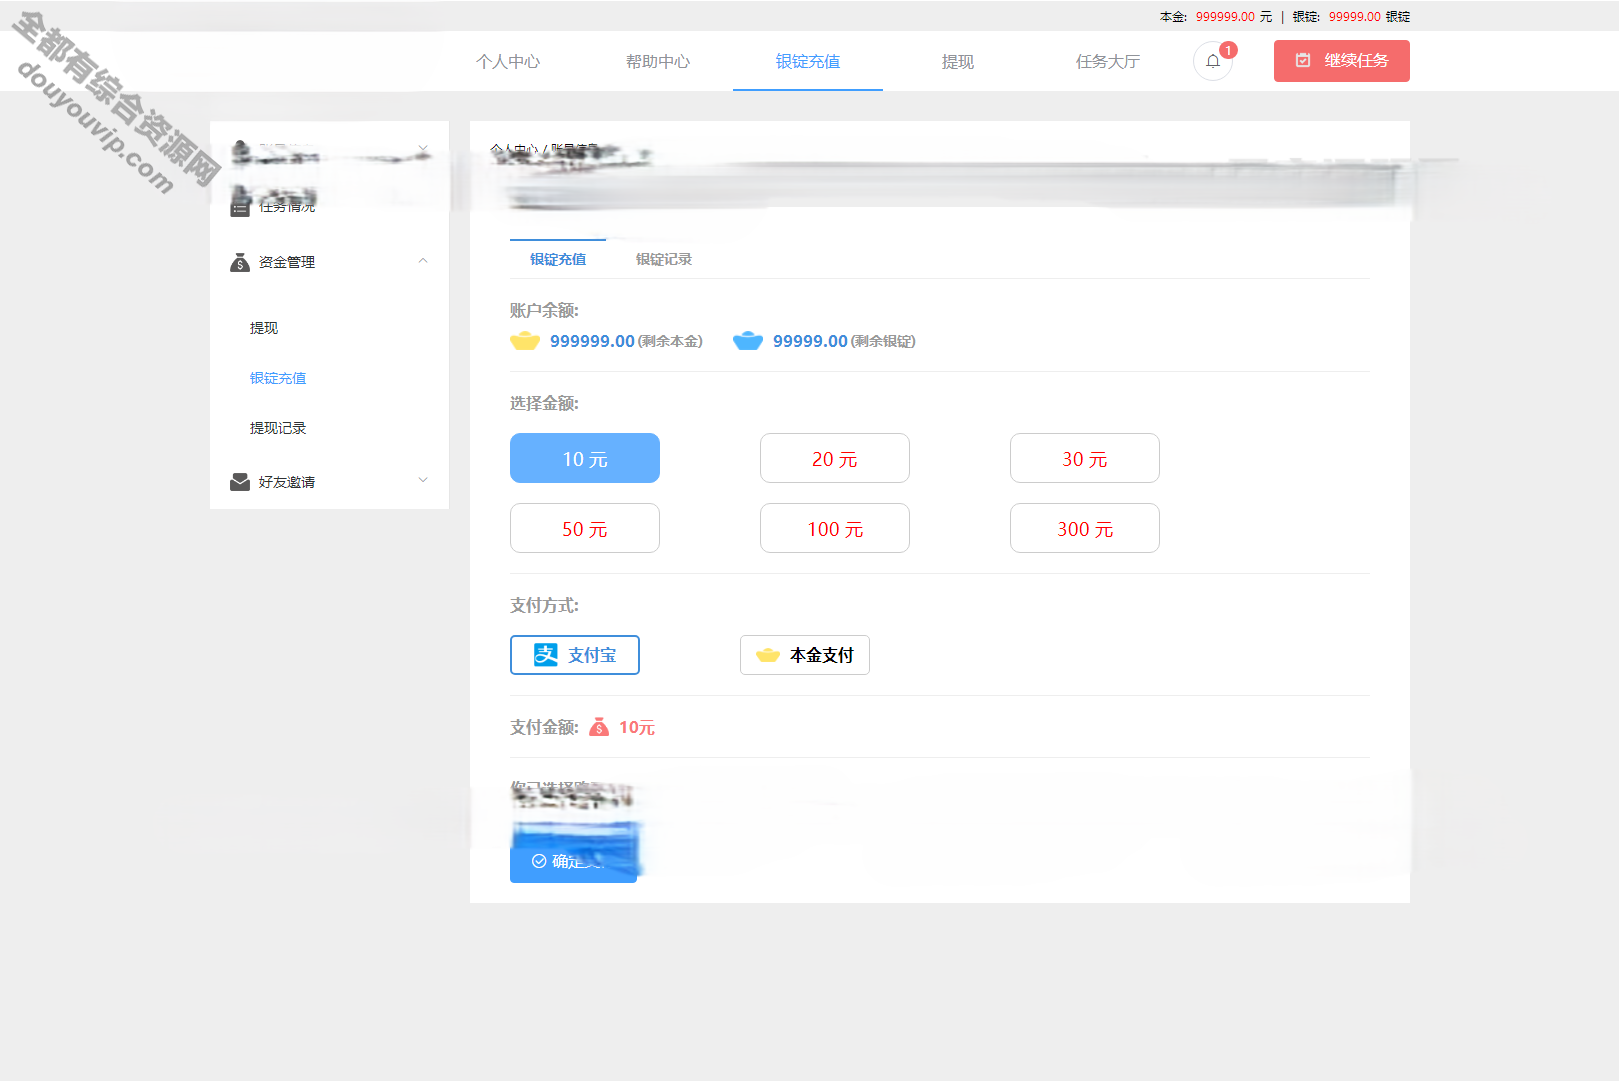Viewport: 1619px width, 1081px height.
Task: Click the red notification badge showing 1
Action: pyautogui.click(x=1228, y=50)
